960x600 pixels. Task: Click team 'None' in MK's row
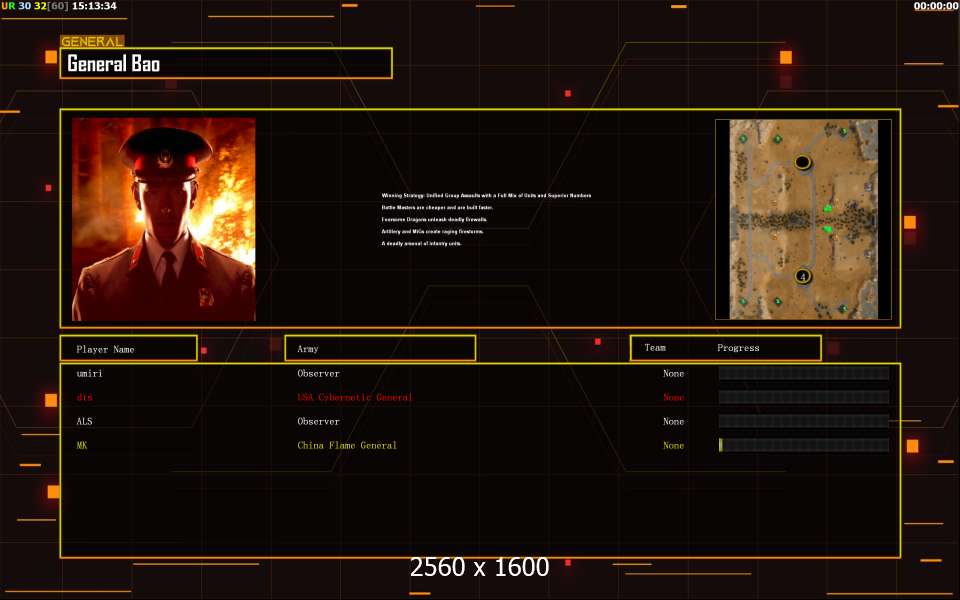tap(673, 445)
